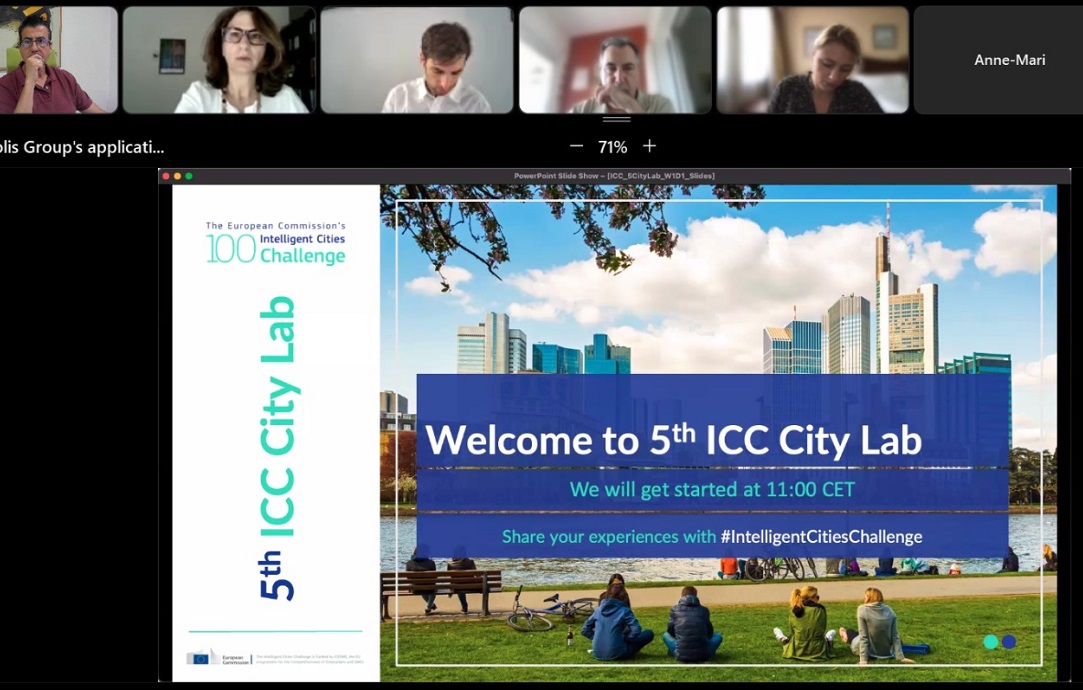
Task: Click the shared screen application label
Action: pyautogui.click(x=82, y=147)
